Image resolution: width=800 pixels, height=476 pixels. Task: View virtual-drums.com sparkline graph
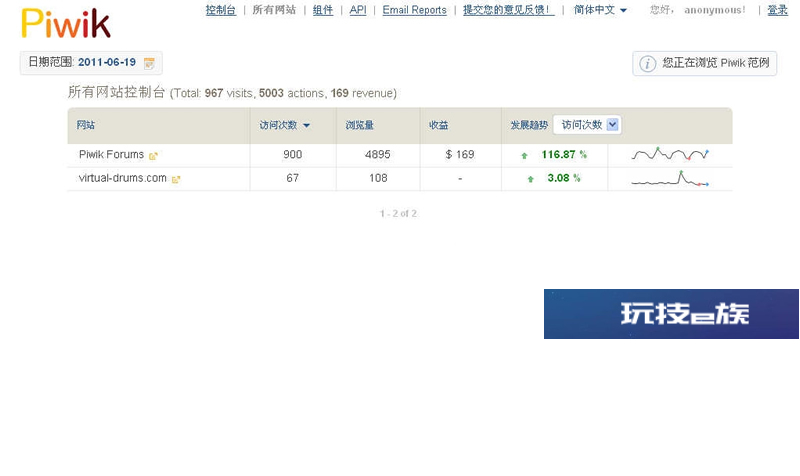pyautogui.click(x=670, y=178)
